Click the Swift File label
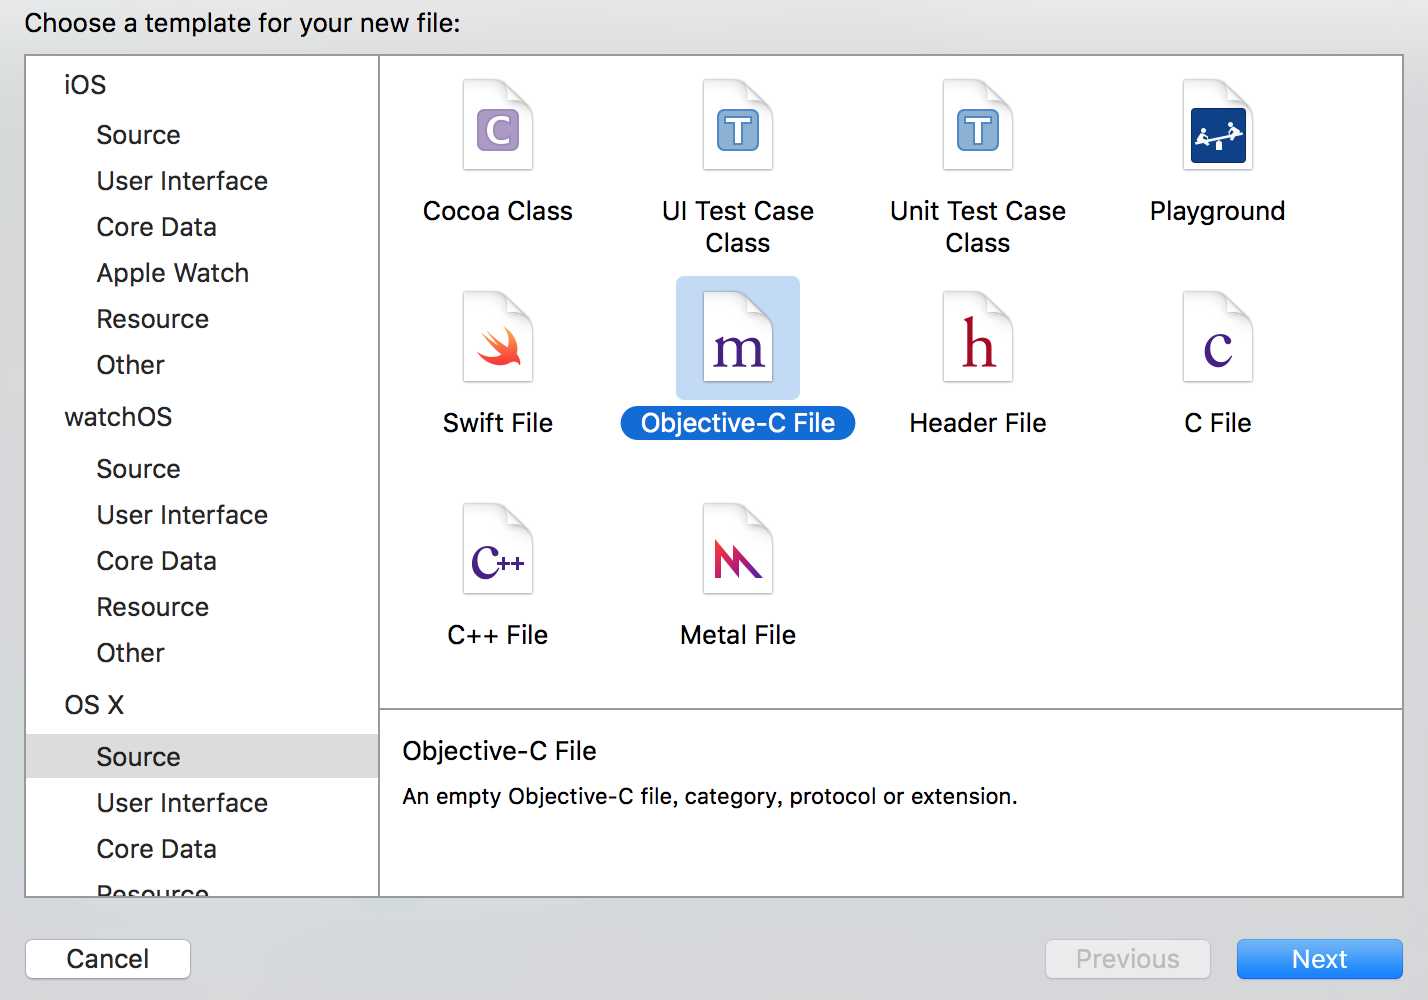The image size is (1428, 1000). pyautogui.click(x=498, y=423)
